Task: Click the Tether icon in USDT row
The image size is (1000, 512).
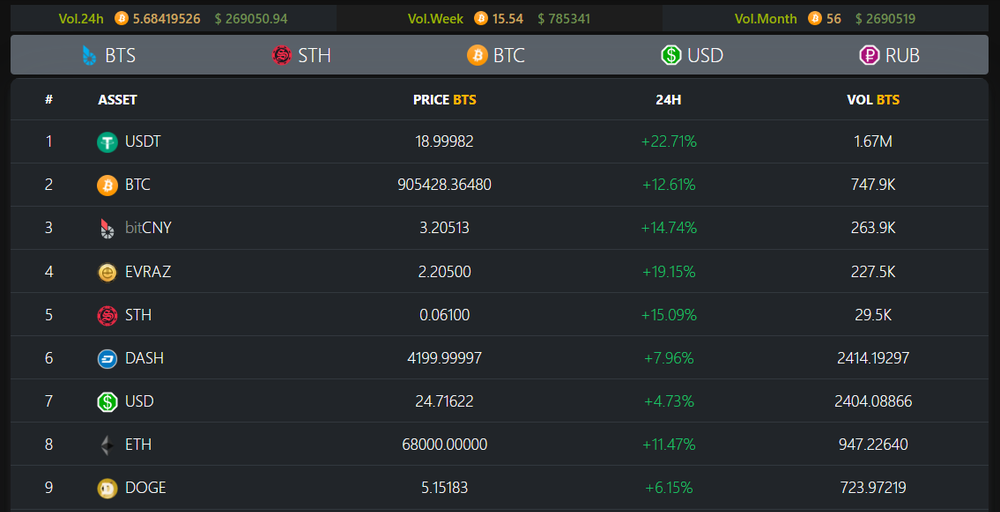Action: click(107, 142)
